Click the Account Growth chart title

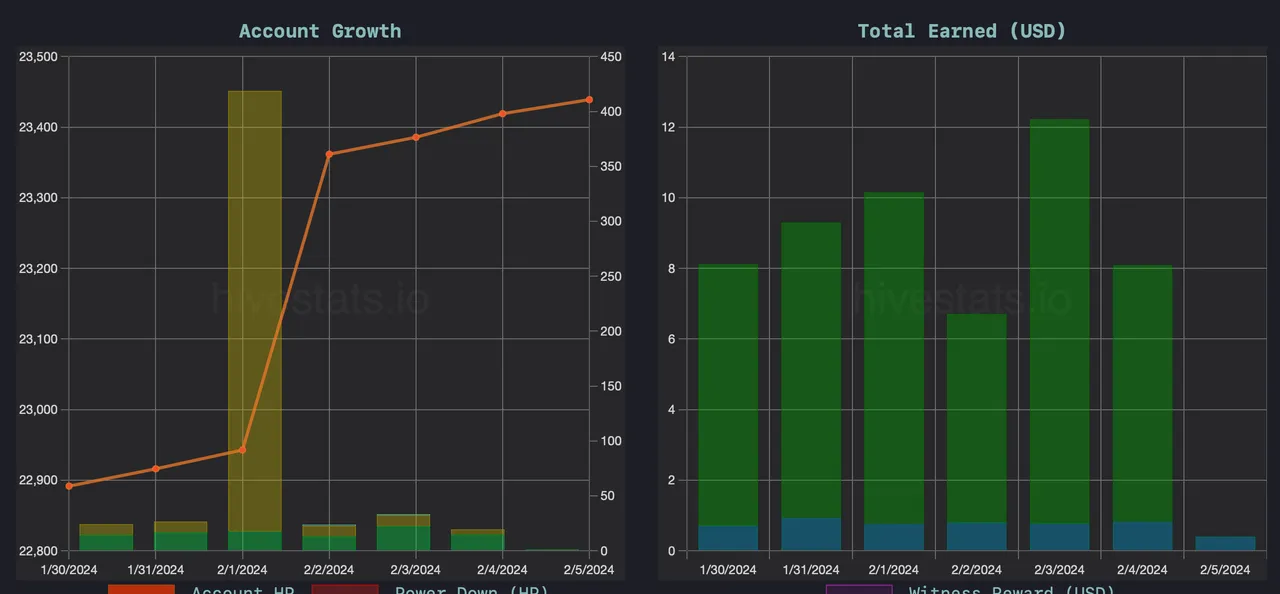coord(320,31)
